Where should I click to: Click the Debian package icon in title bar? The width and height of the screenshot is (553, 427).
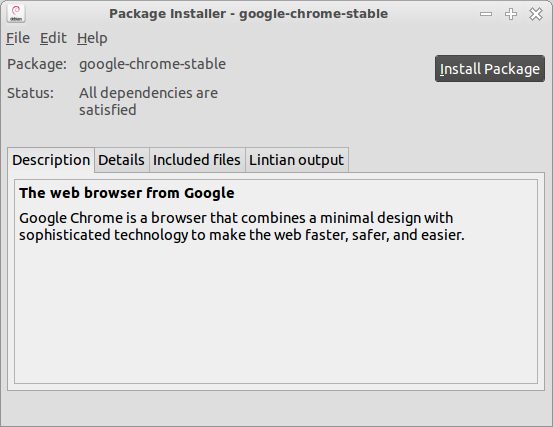[x=16, y=14]
